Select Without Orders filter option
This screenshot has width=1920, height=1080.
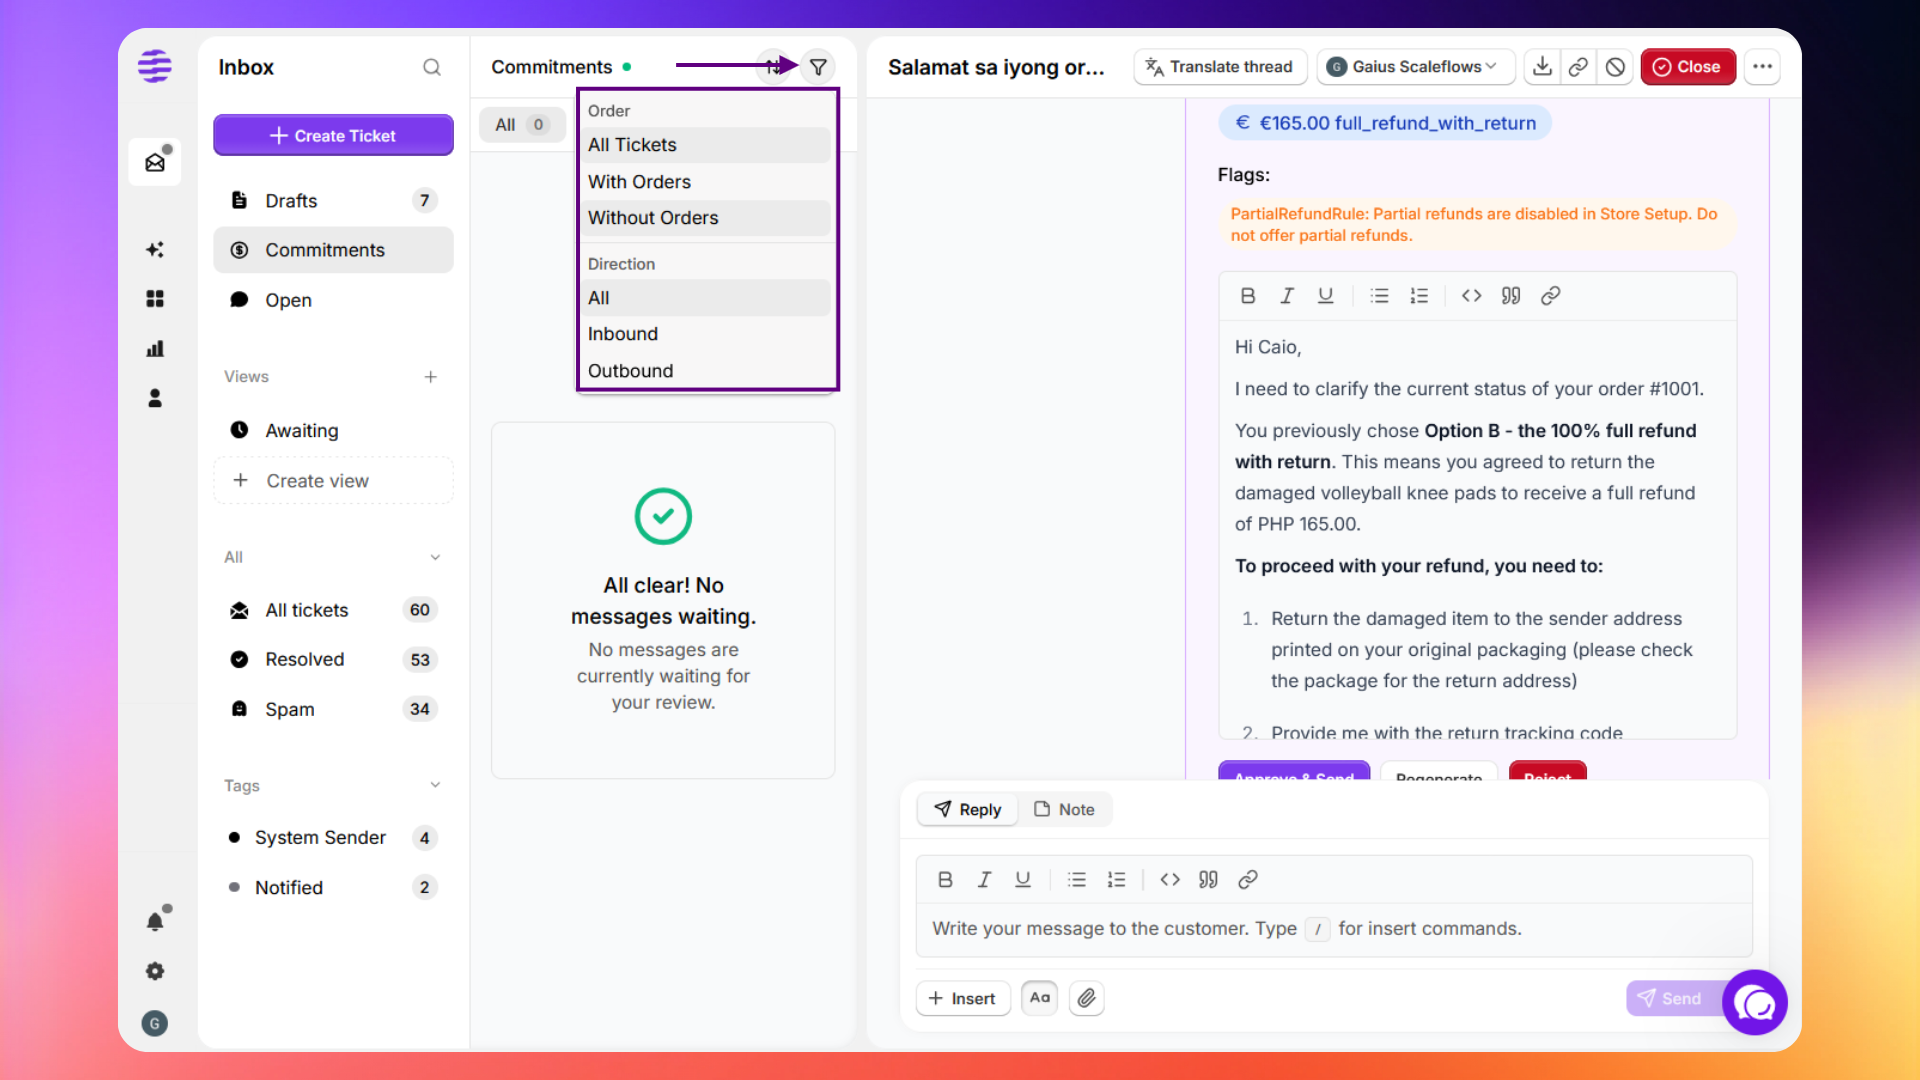pyautogui.click(x=706, y=218)
